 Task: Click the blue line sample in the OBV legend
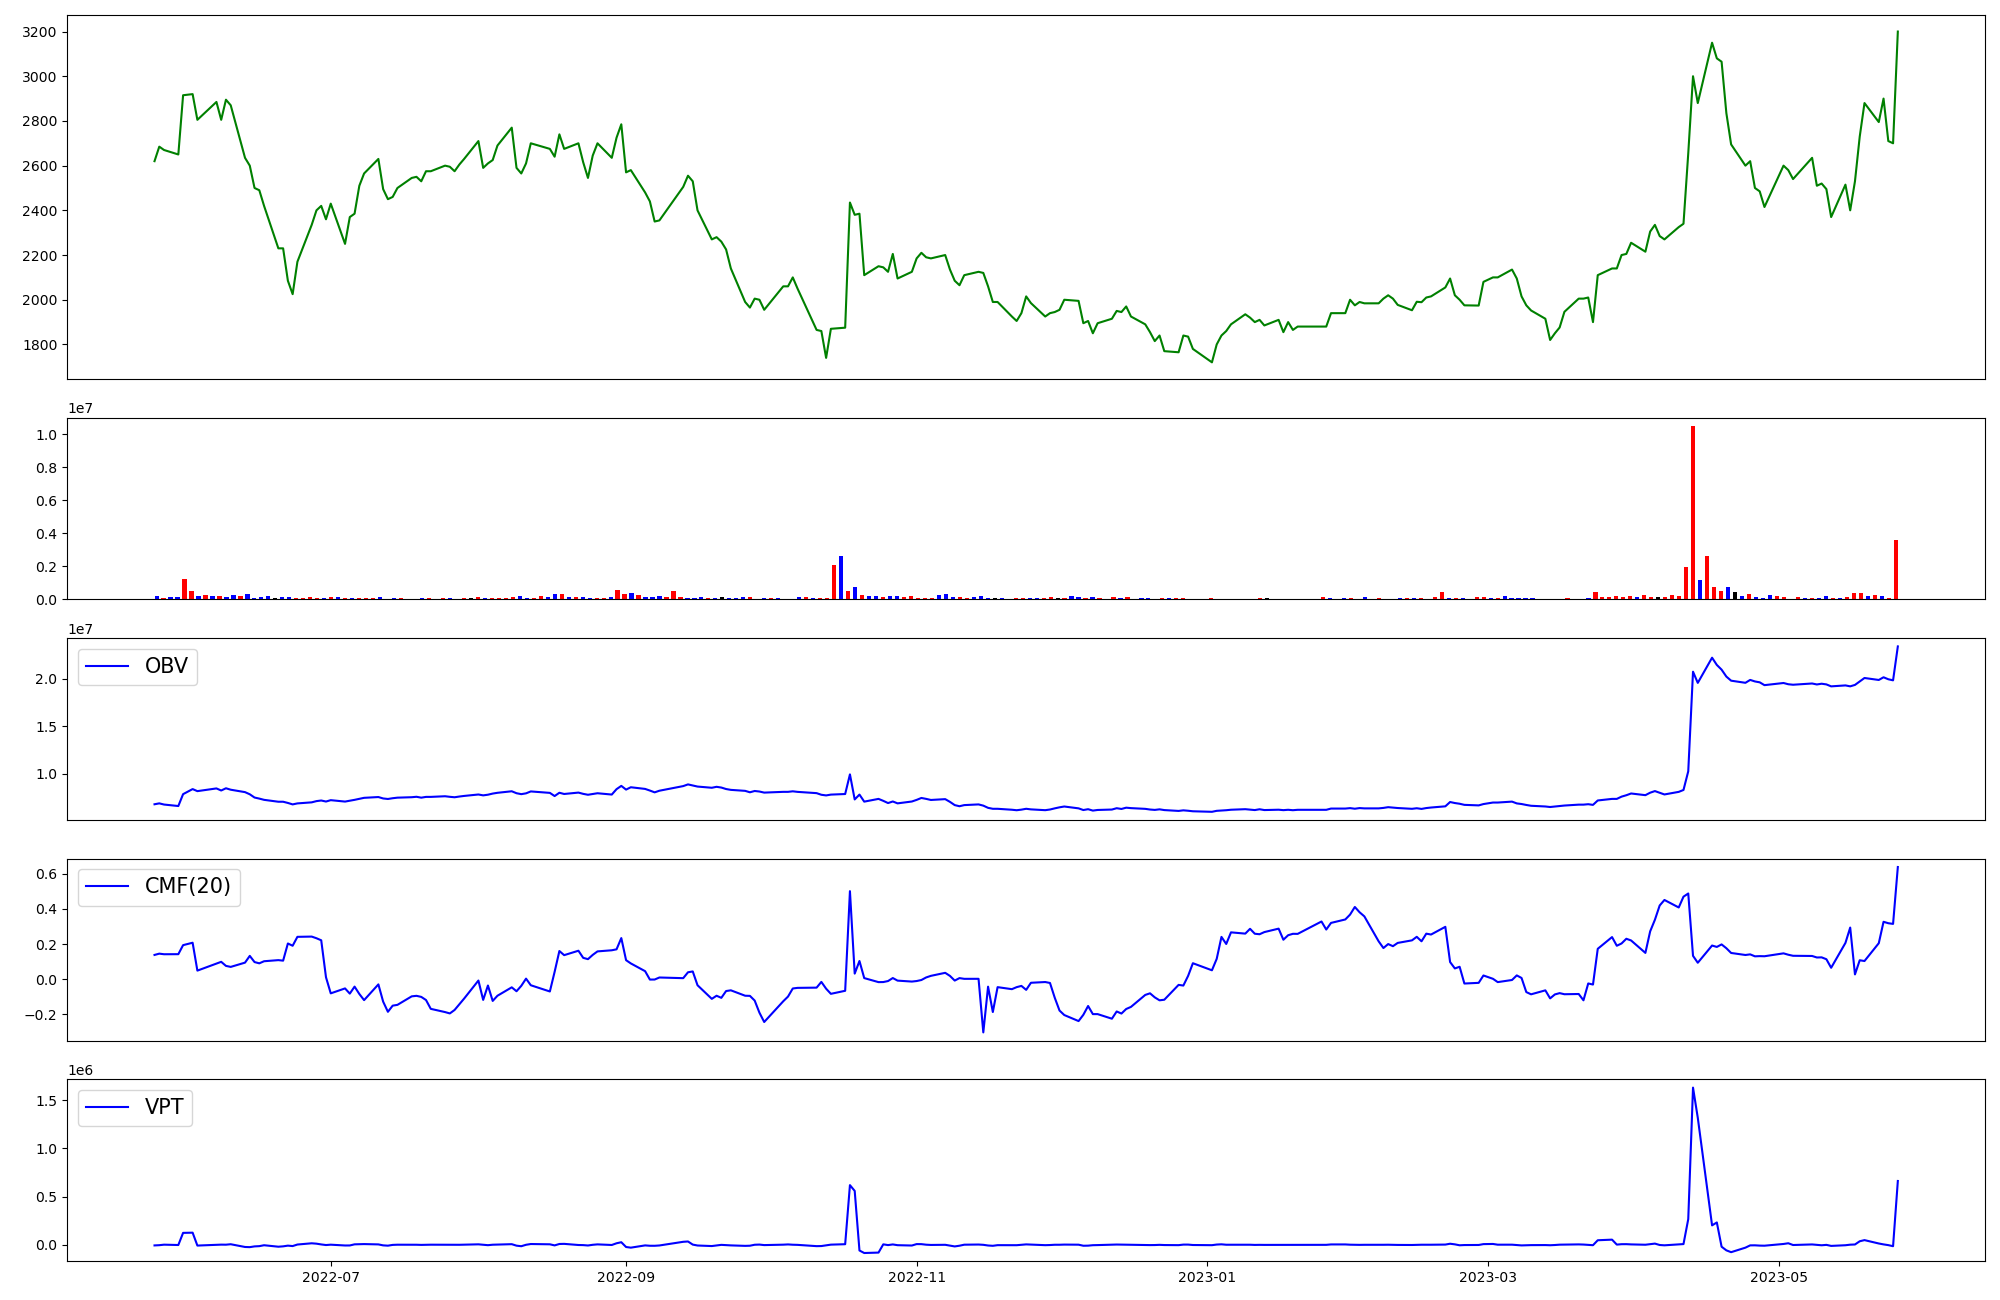(x=108, y=666)
